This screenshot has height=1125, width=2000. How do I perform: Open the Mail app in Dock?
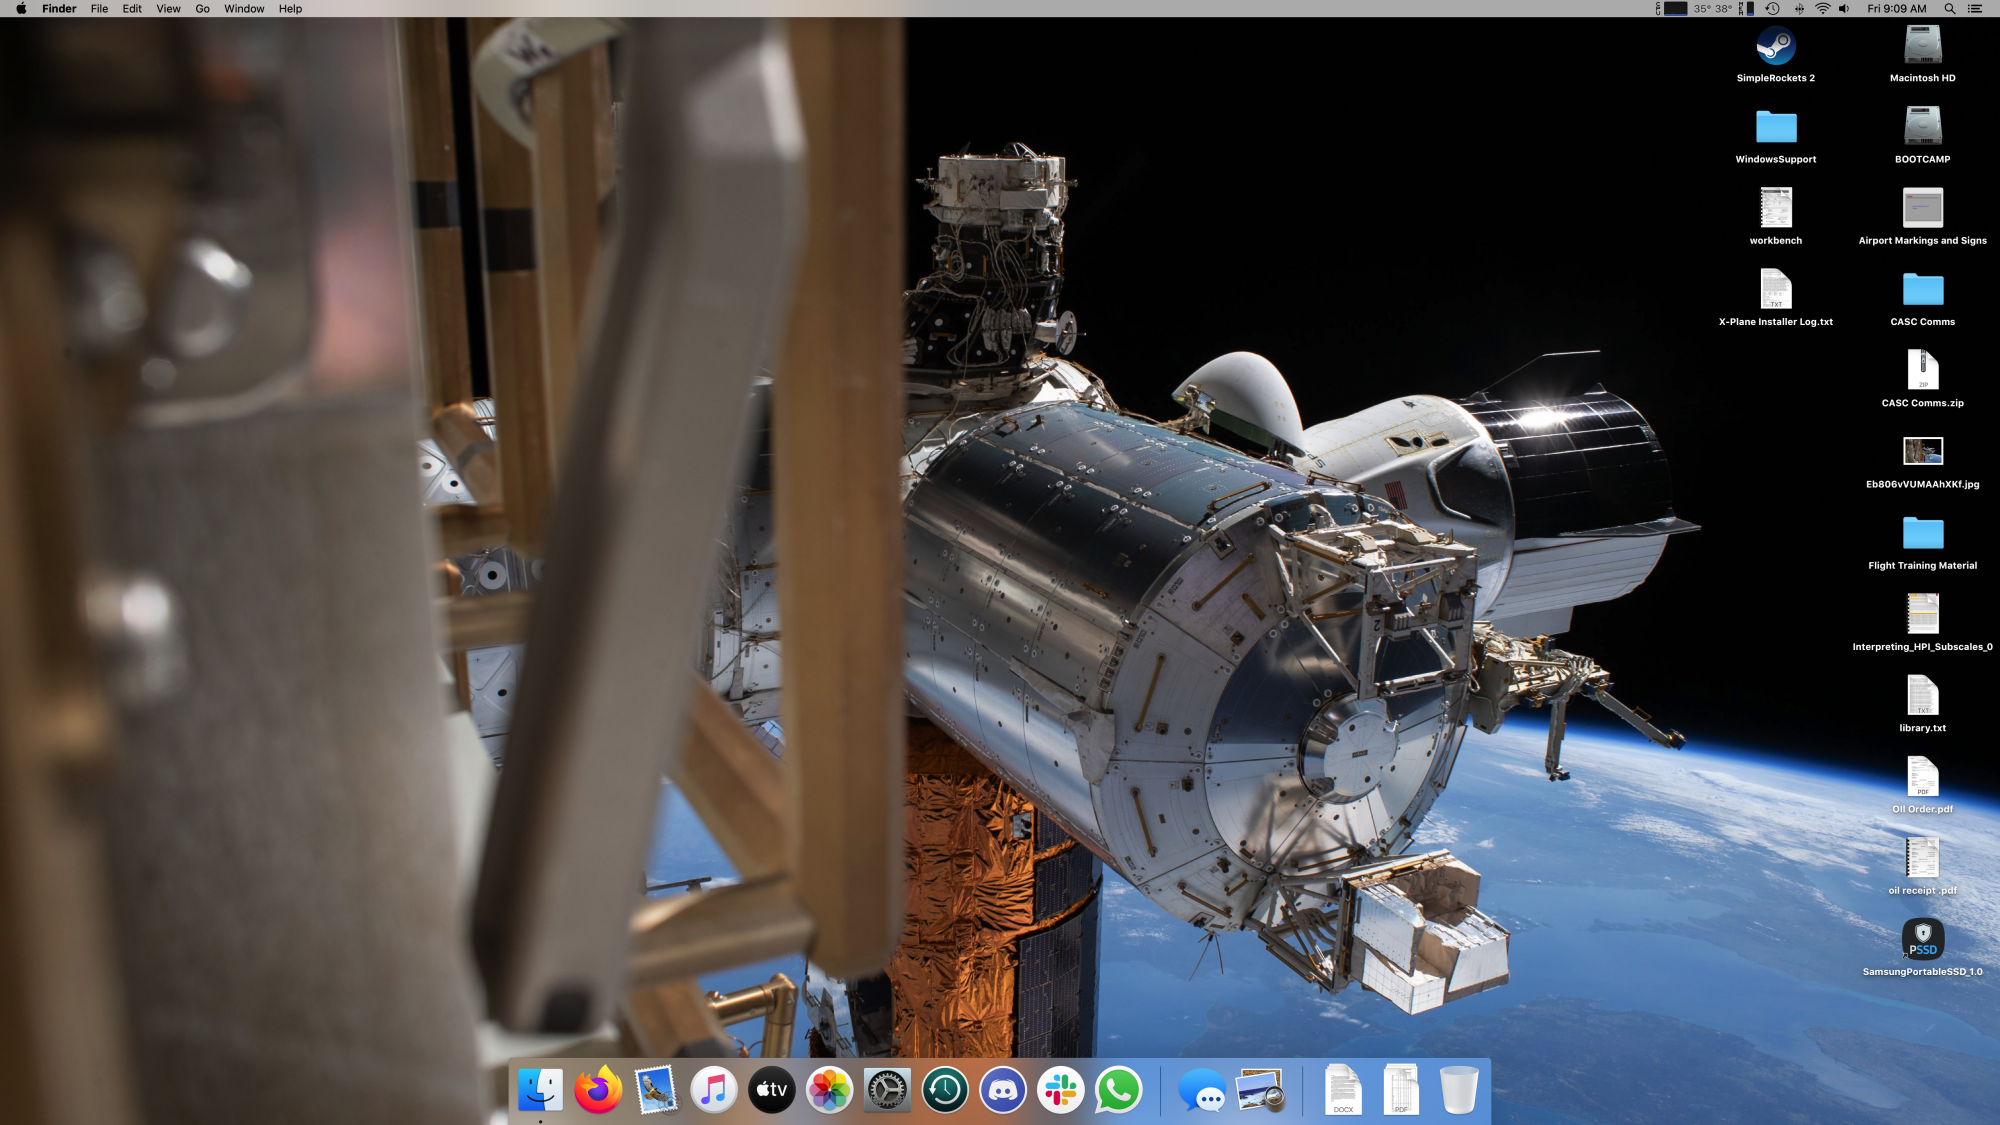(656, 1090)
